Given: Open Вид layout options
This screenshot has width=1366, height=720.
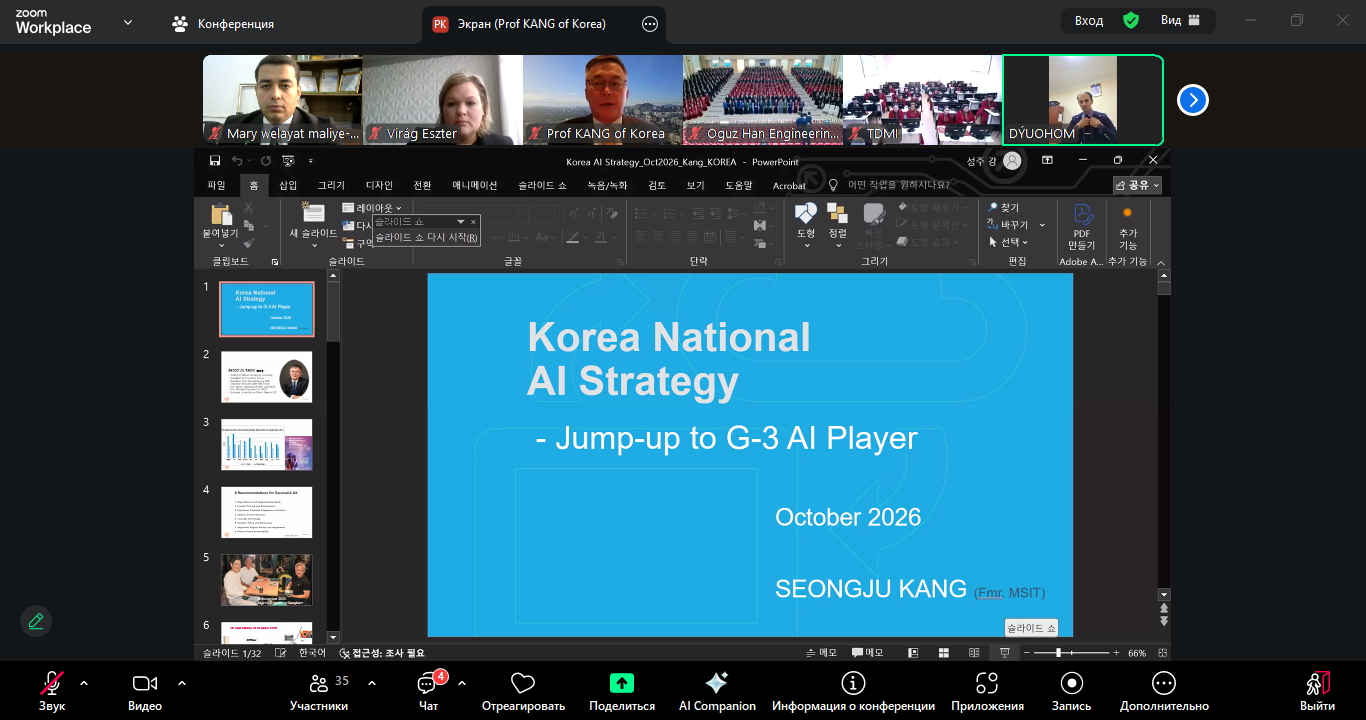Looking at the screenshot, I should (1180, 20).
